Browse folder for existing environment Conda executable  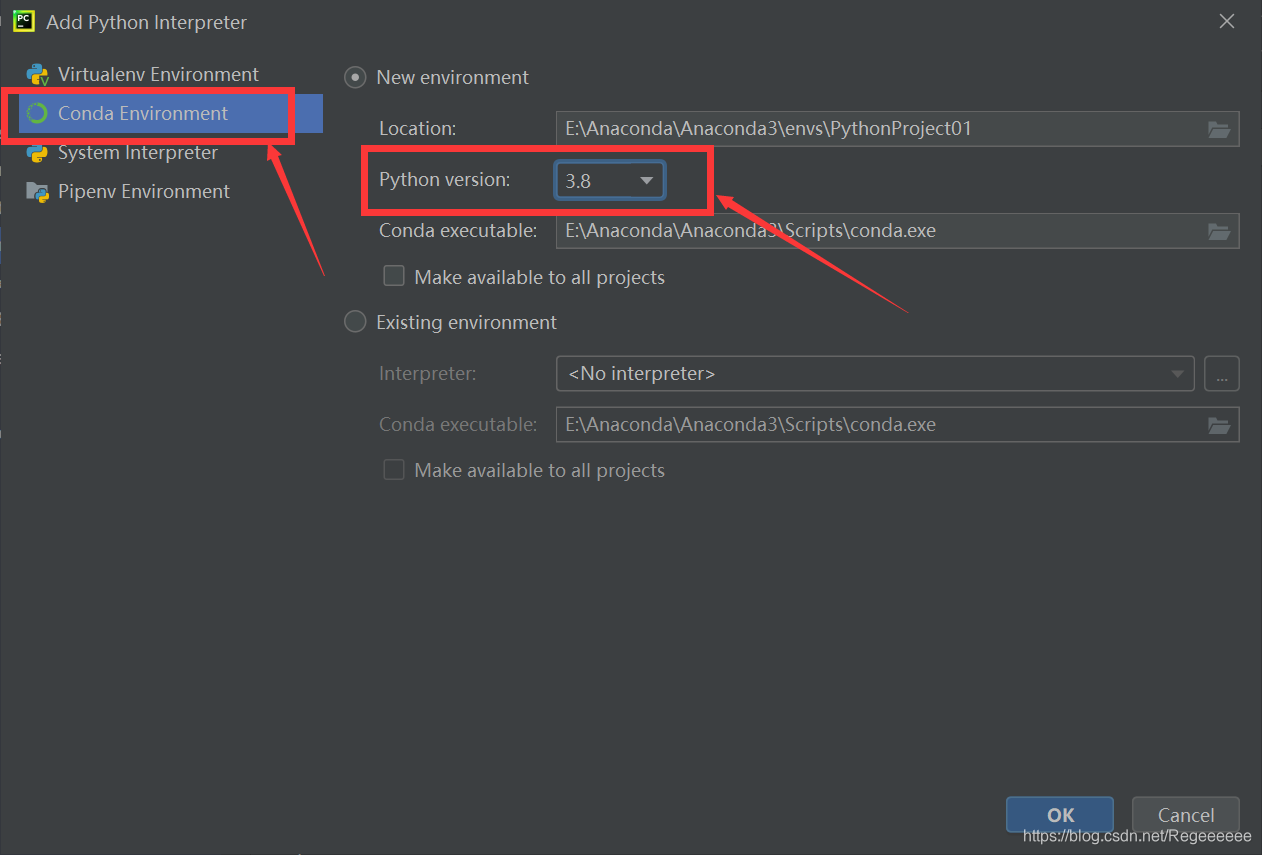(x=1218, y=425)
